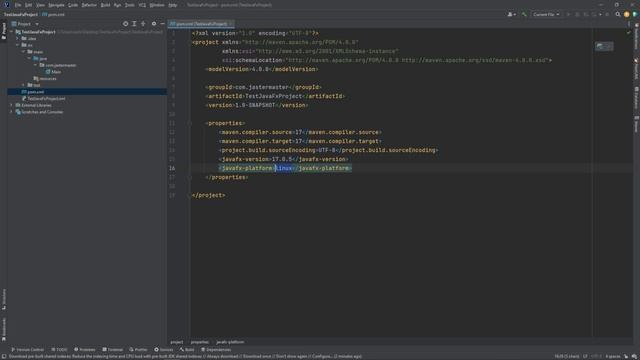Expand the test folder

point(24,85)
